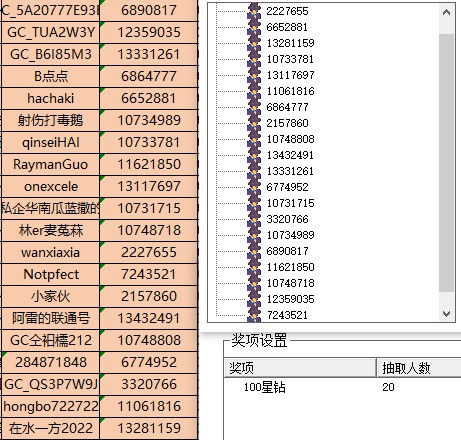Select spreadsheet cell with ID 11621850
The width and height of the screenshot is (461, 440).
(x=149, y=164)
